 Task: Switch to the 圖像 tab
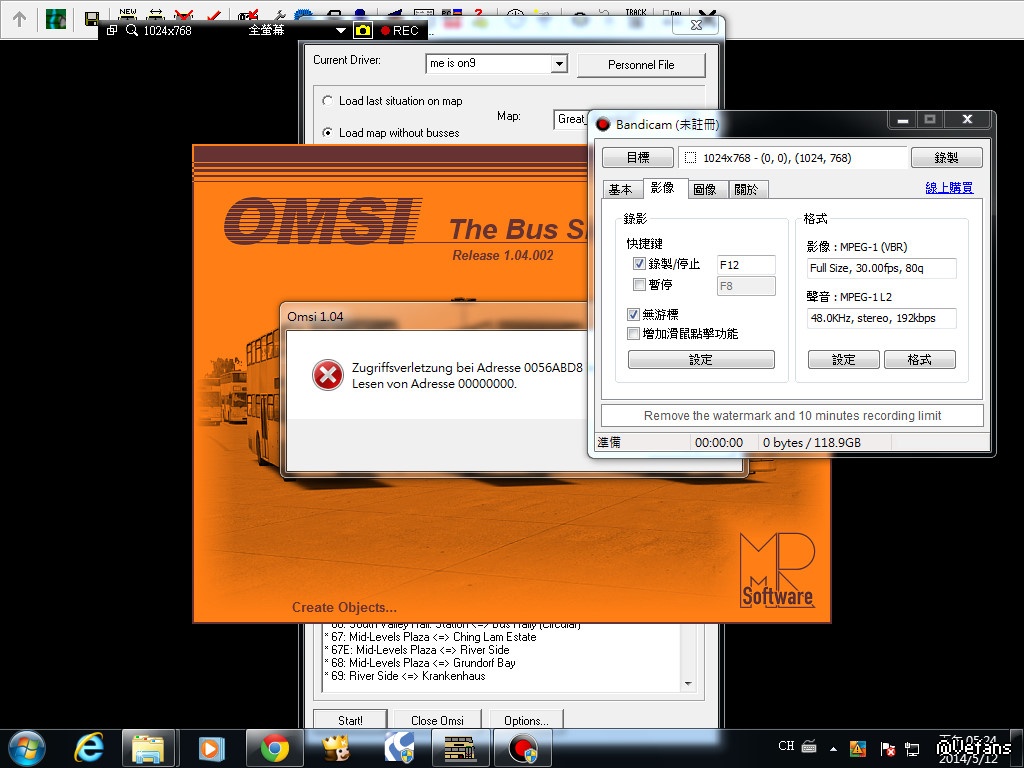(704, 189)
